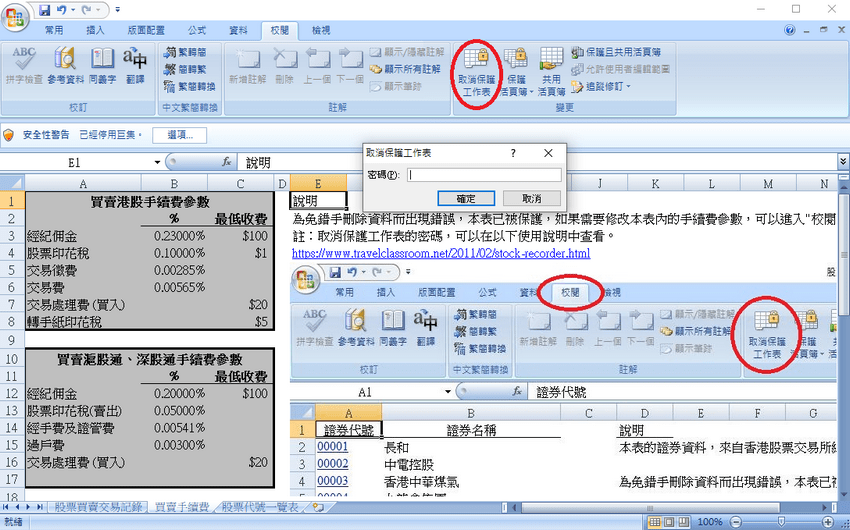Open 版面配置 tab in the top ribbon
This screenshot has height=530, width=850.
(146, 30)
